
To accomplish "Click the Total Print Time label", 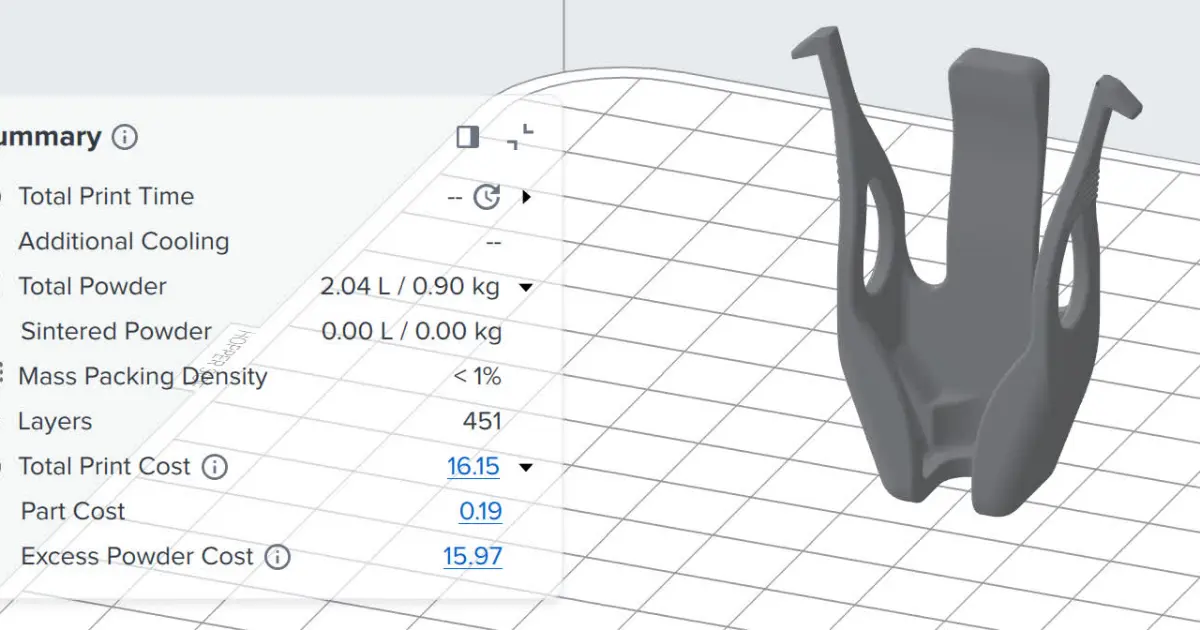I will point(106,197).
